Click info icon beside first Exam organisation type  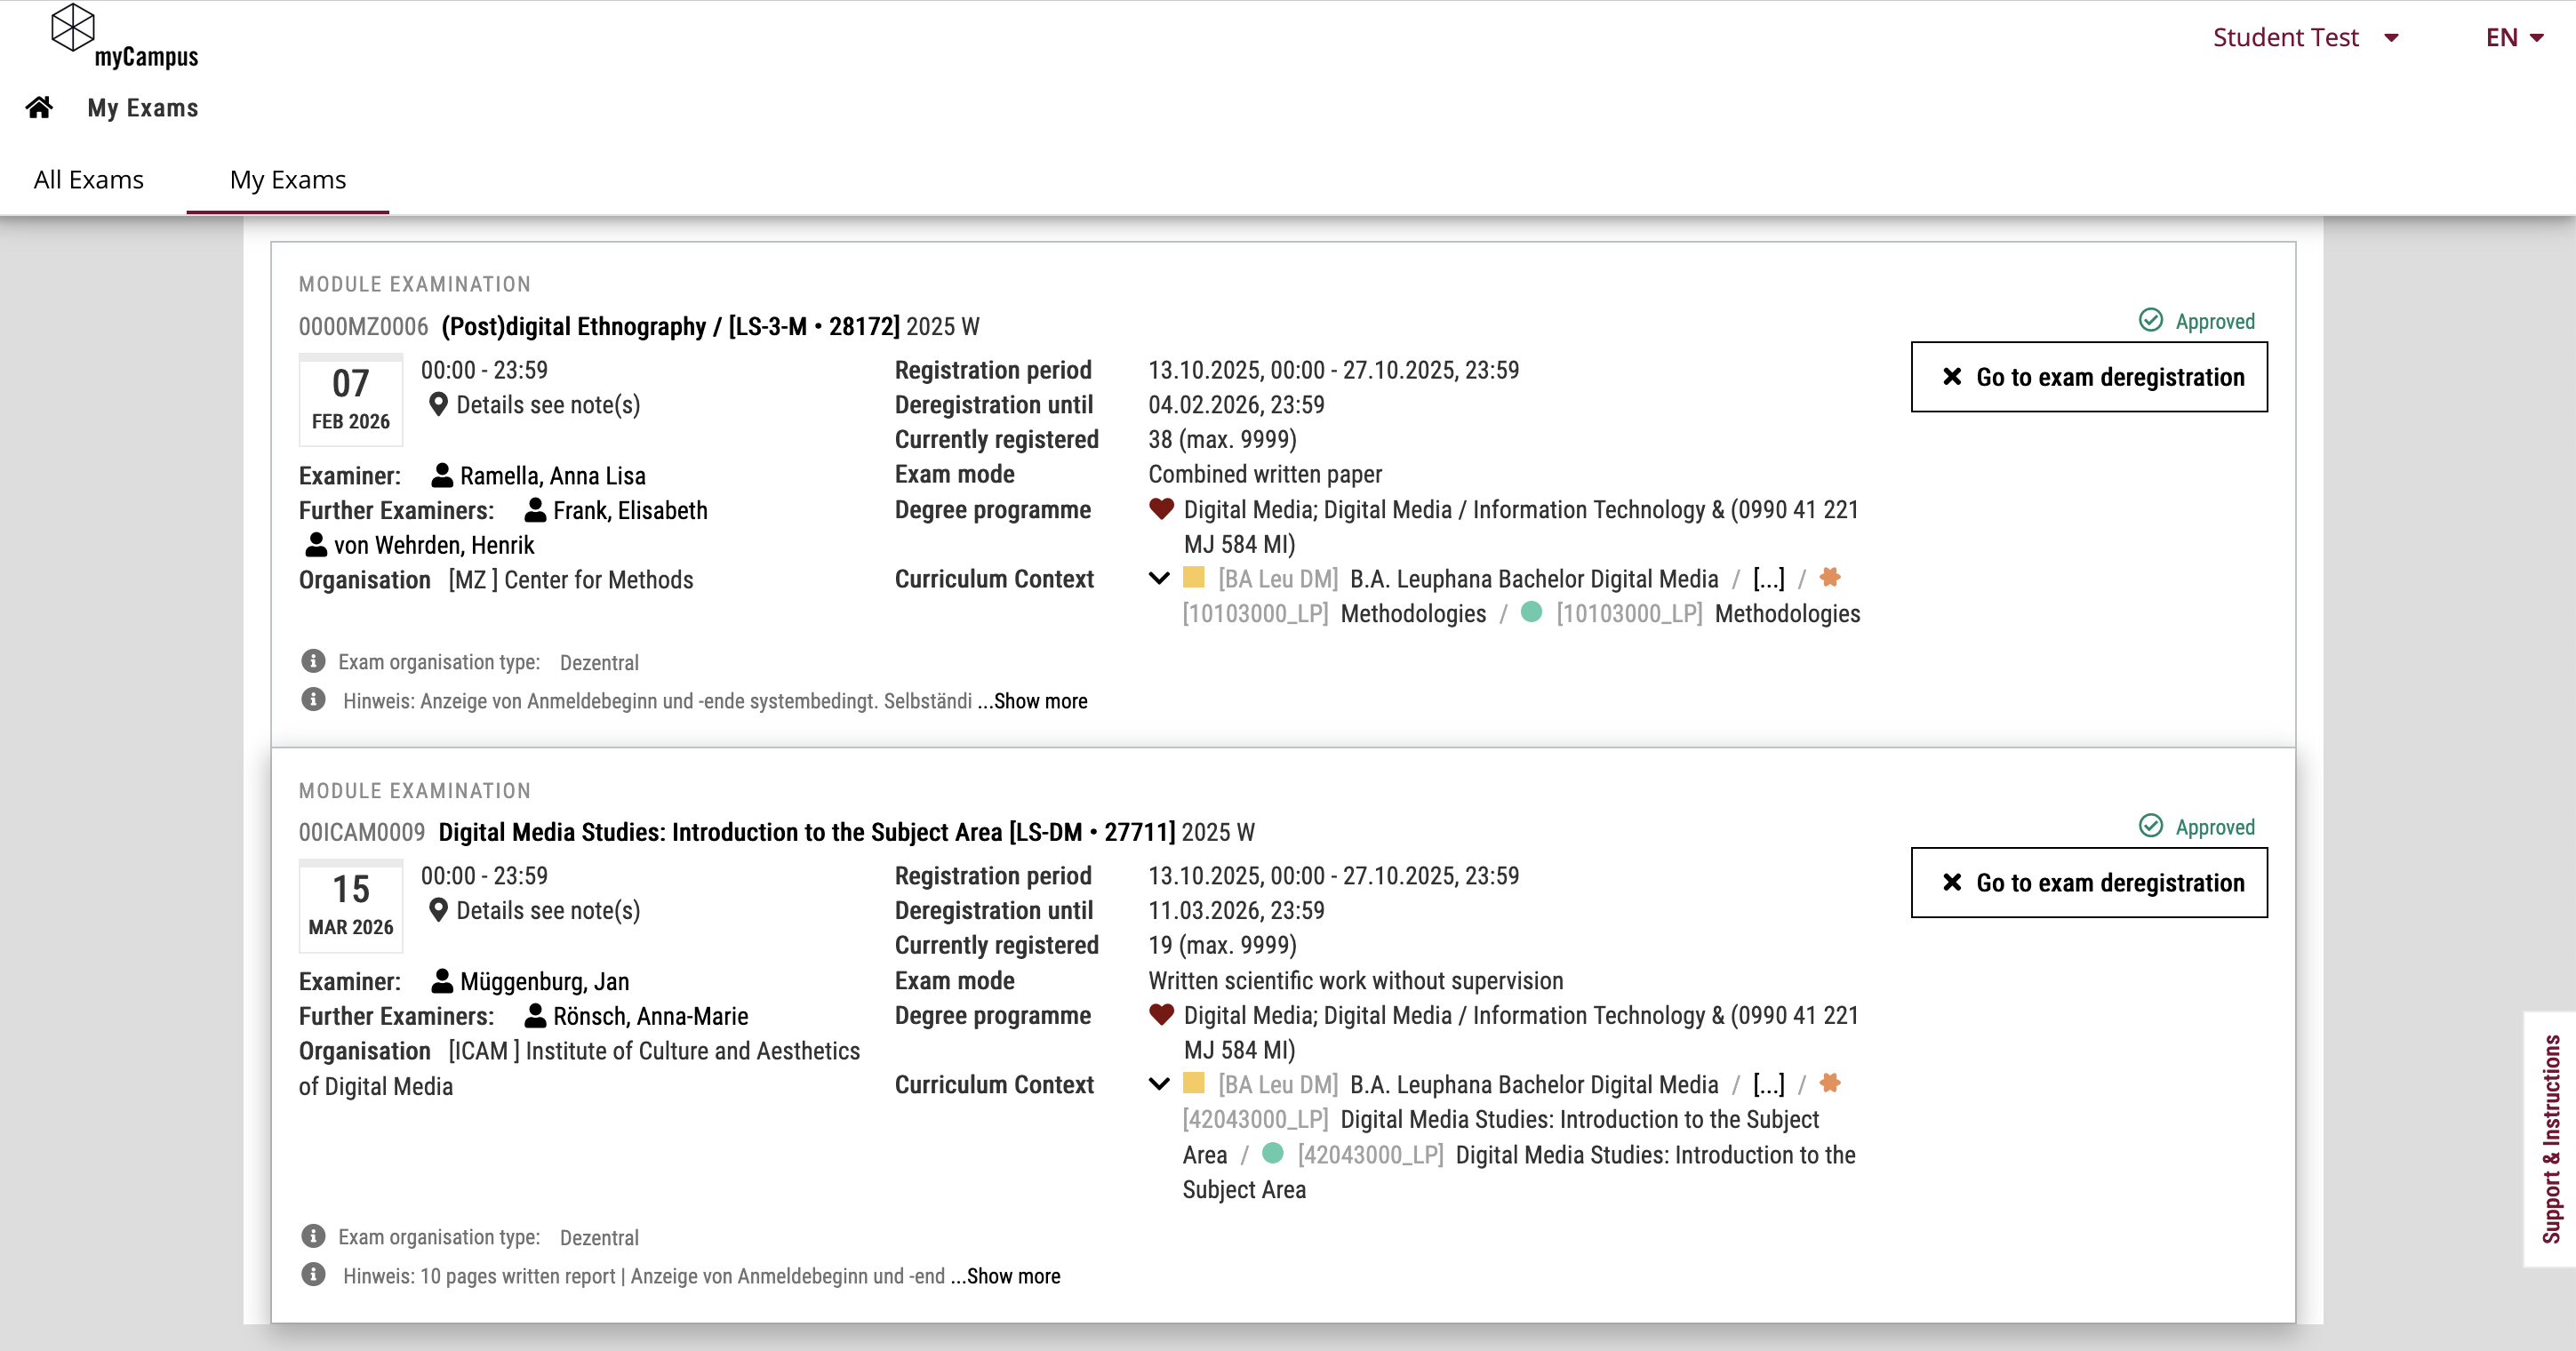tap(313, 661)
